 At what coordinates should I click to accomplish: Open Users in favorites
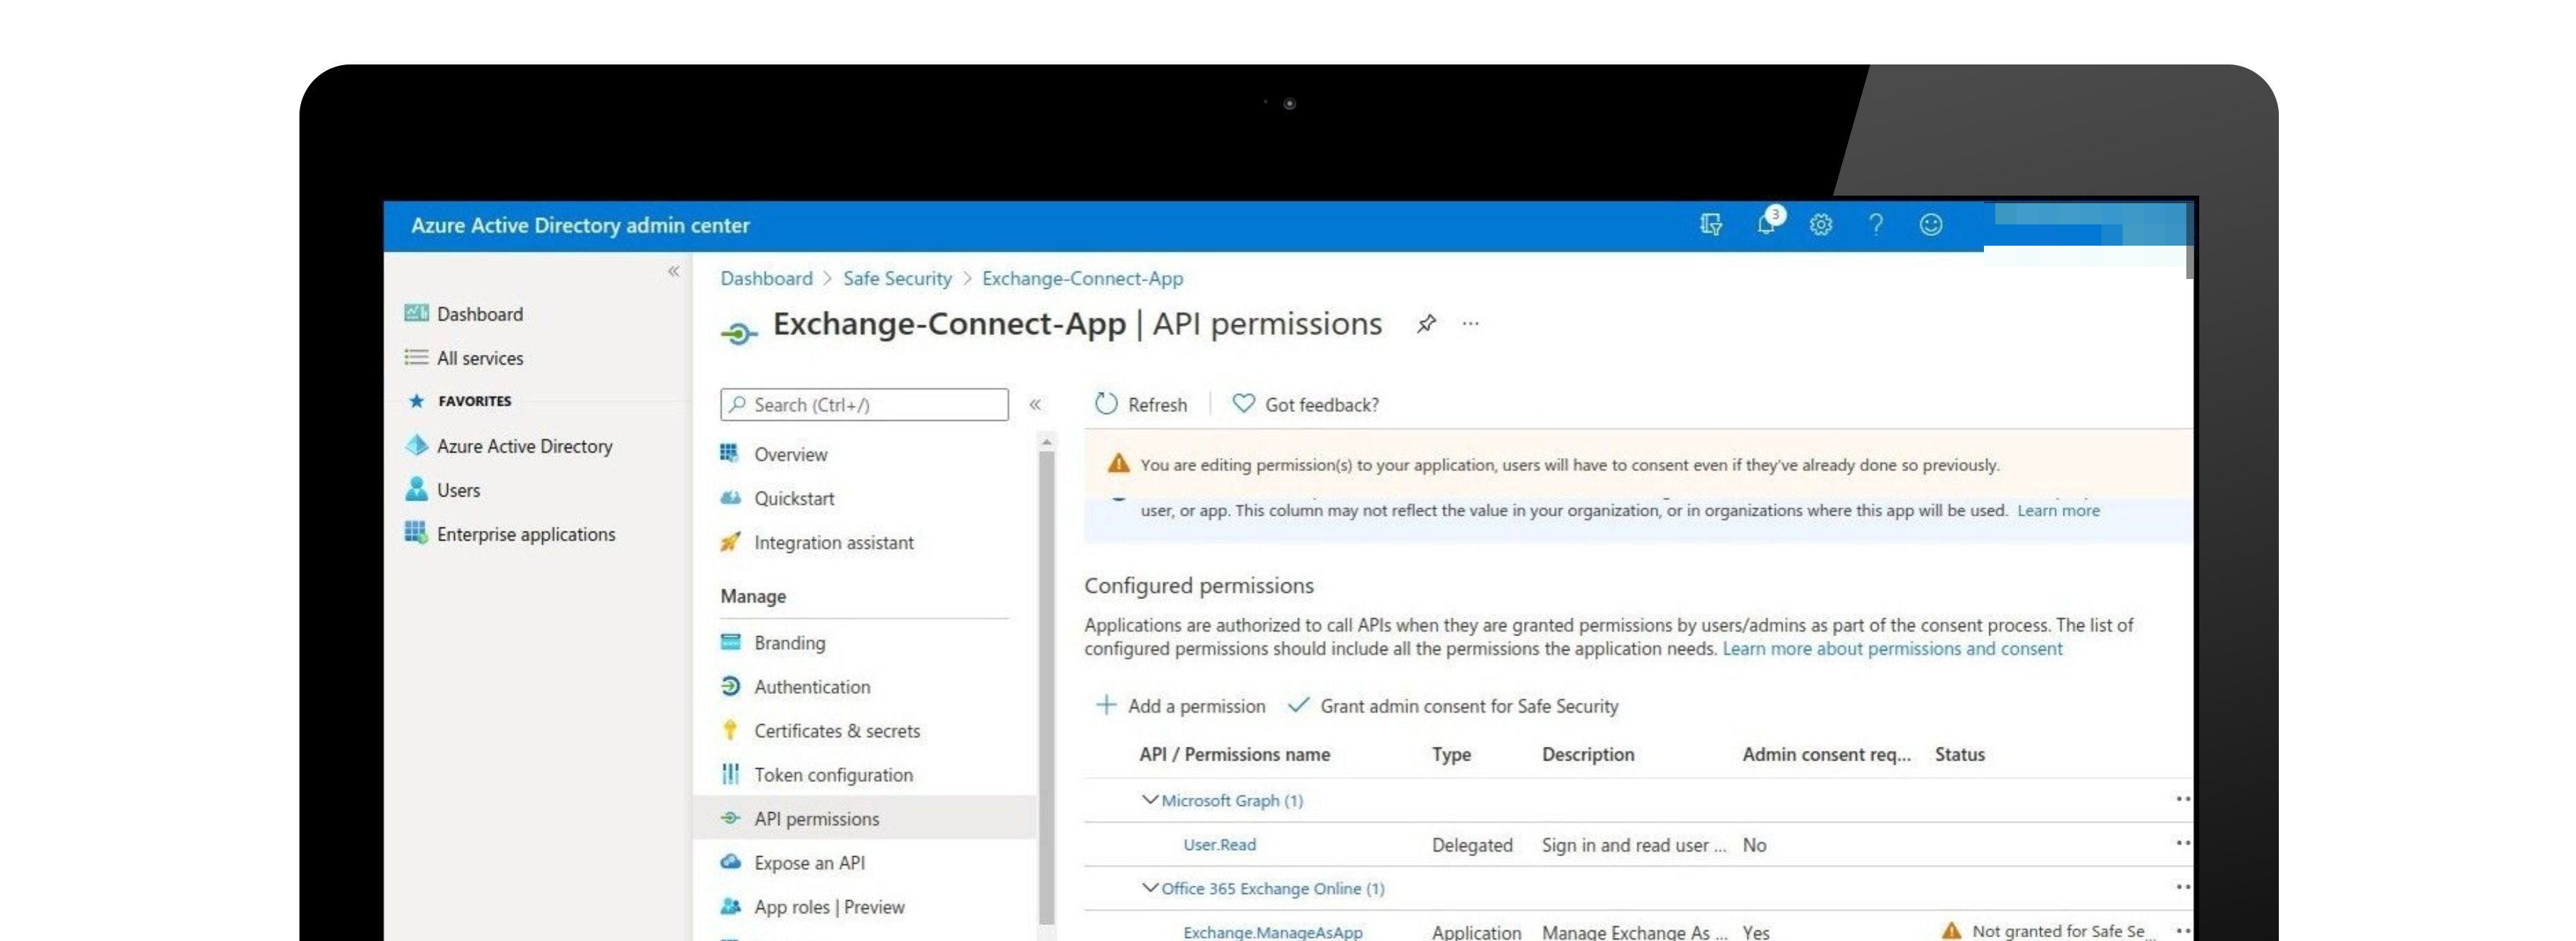point(458,490)
